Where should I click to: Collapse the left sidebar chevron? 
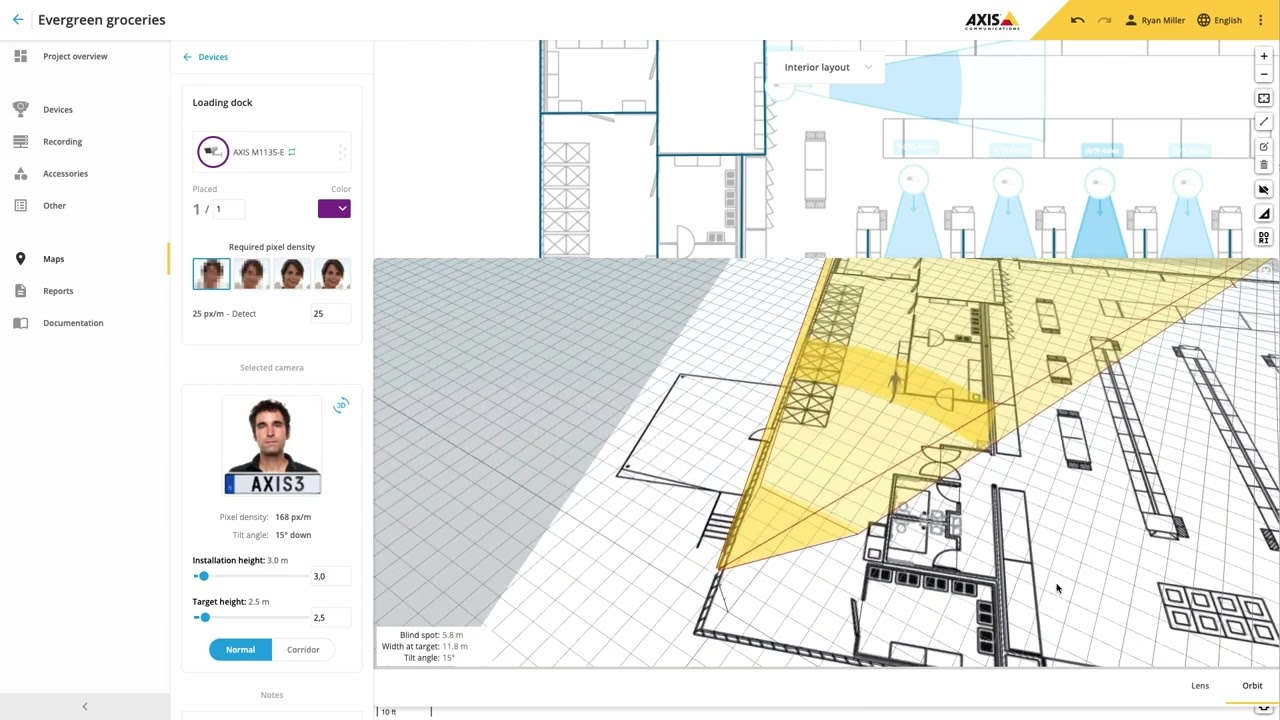(85, 707)
